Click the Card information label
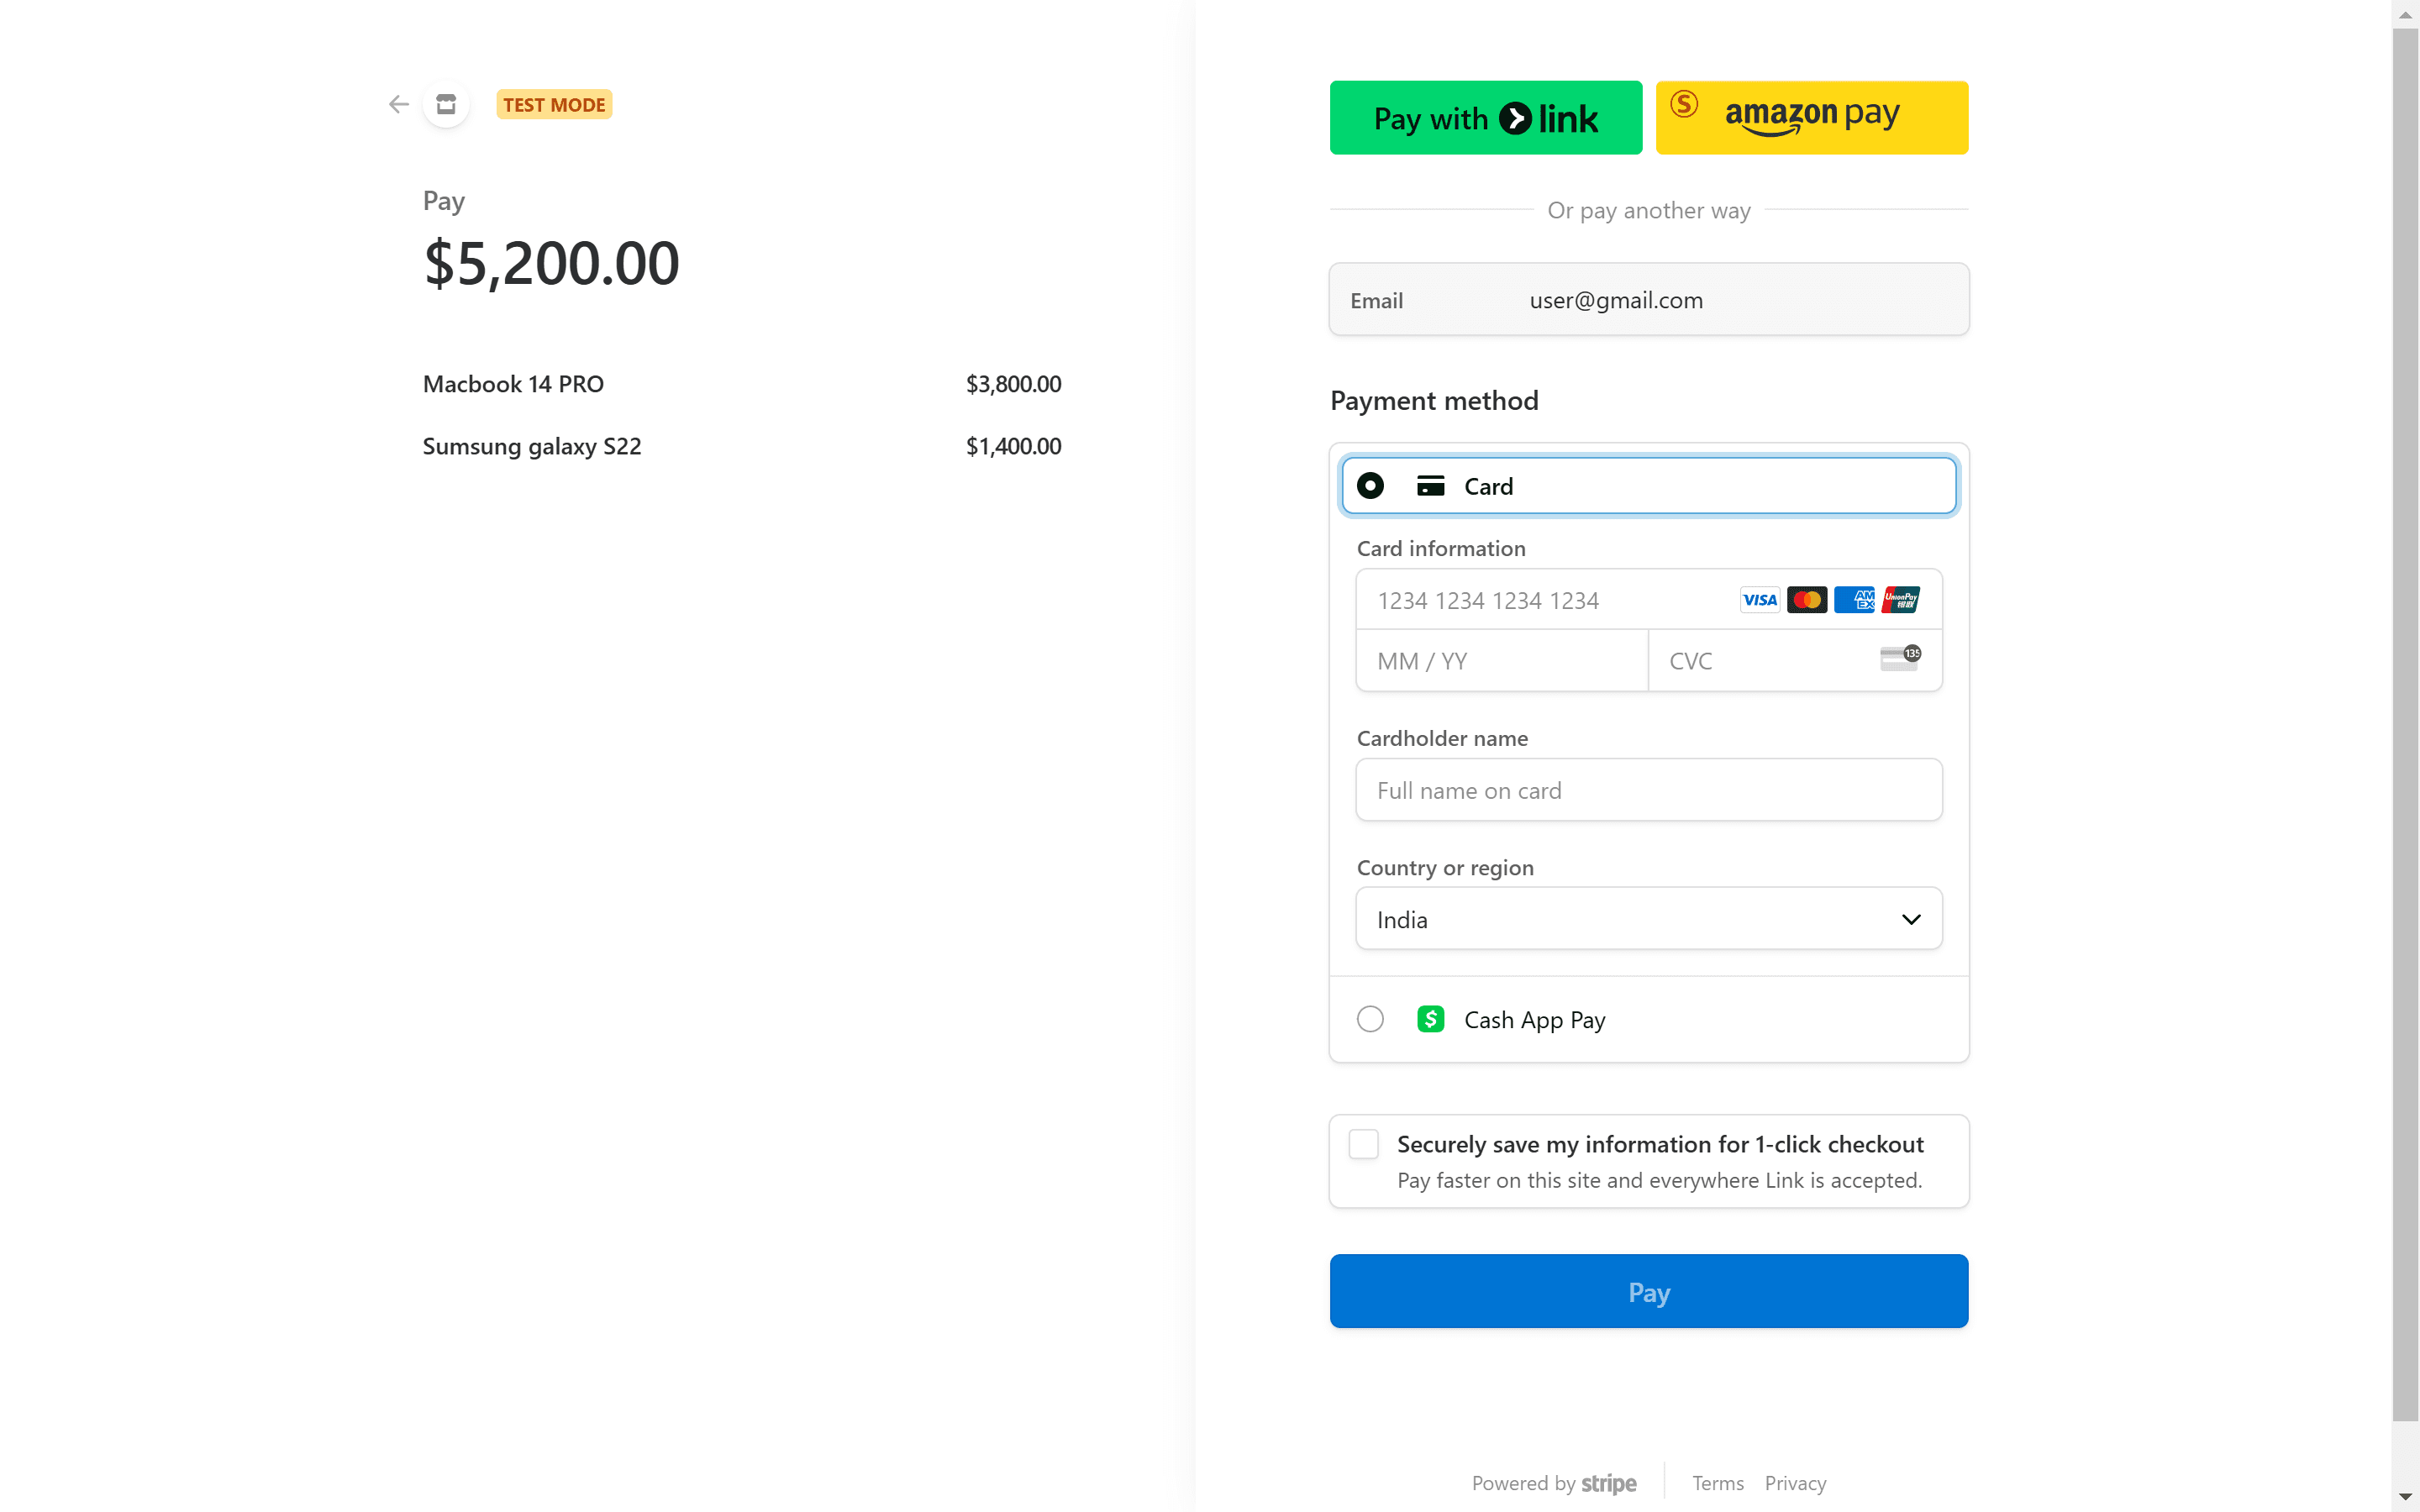Screen dimensions: 2420x1512 point(1440,548)
